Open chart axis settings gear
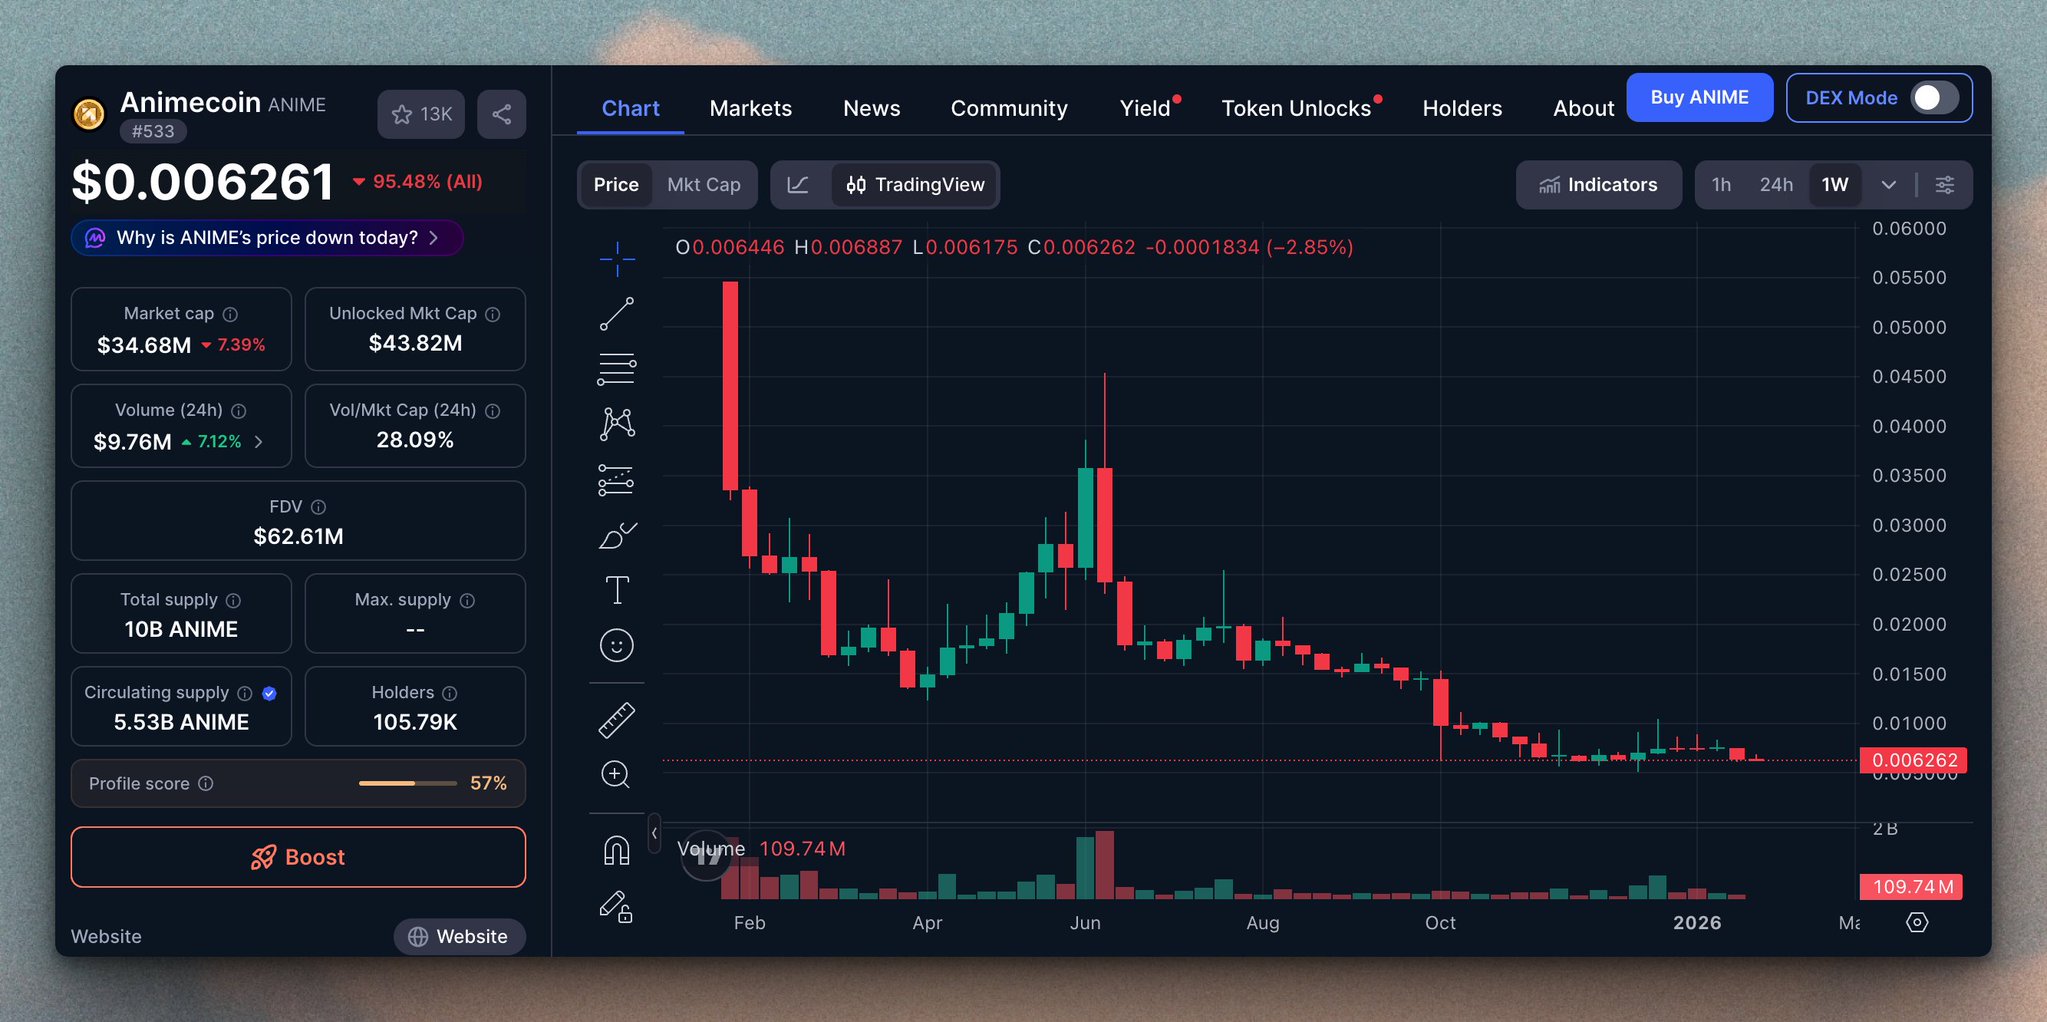This screenshot has height=1022, width=2047. pyautogui.click(x=1917, y=922)
